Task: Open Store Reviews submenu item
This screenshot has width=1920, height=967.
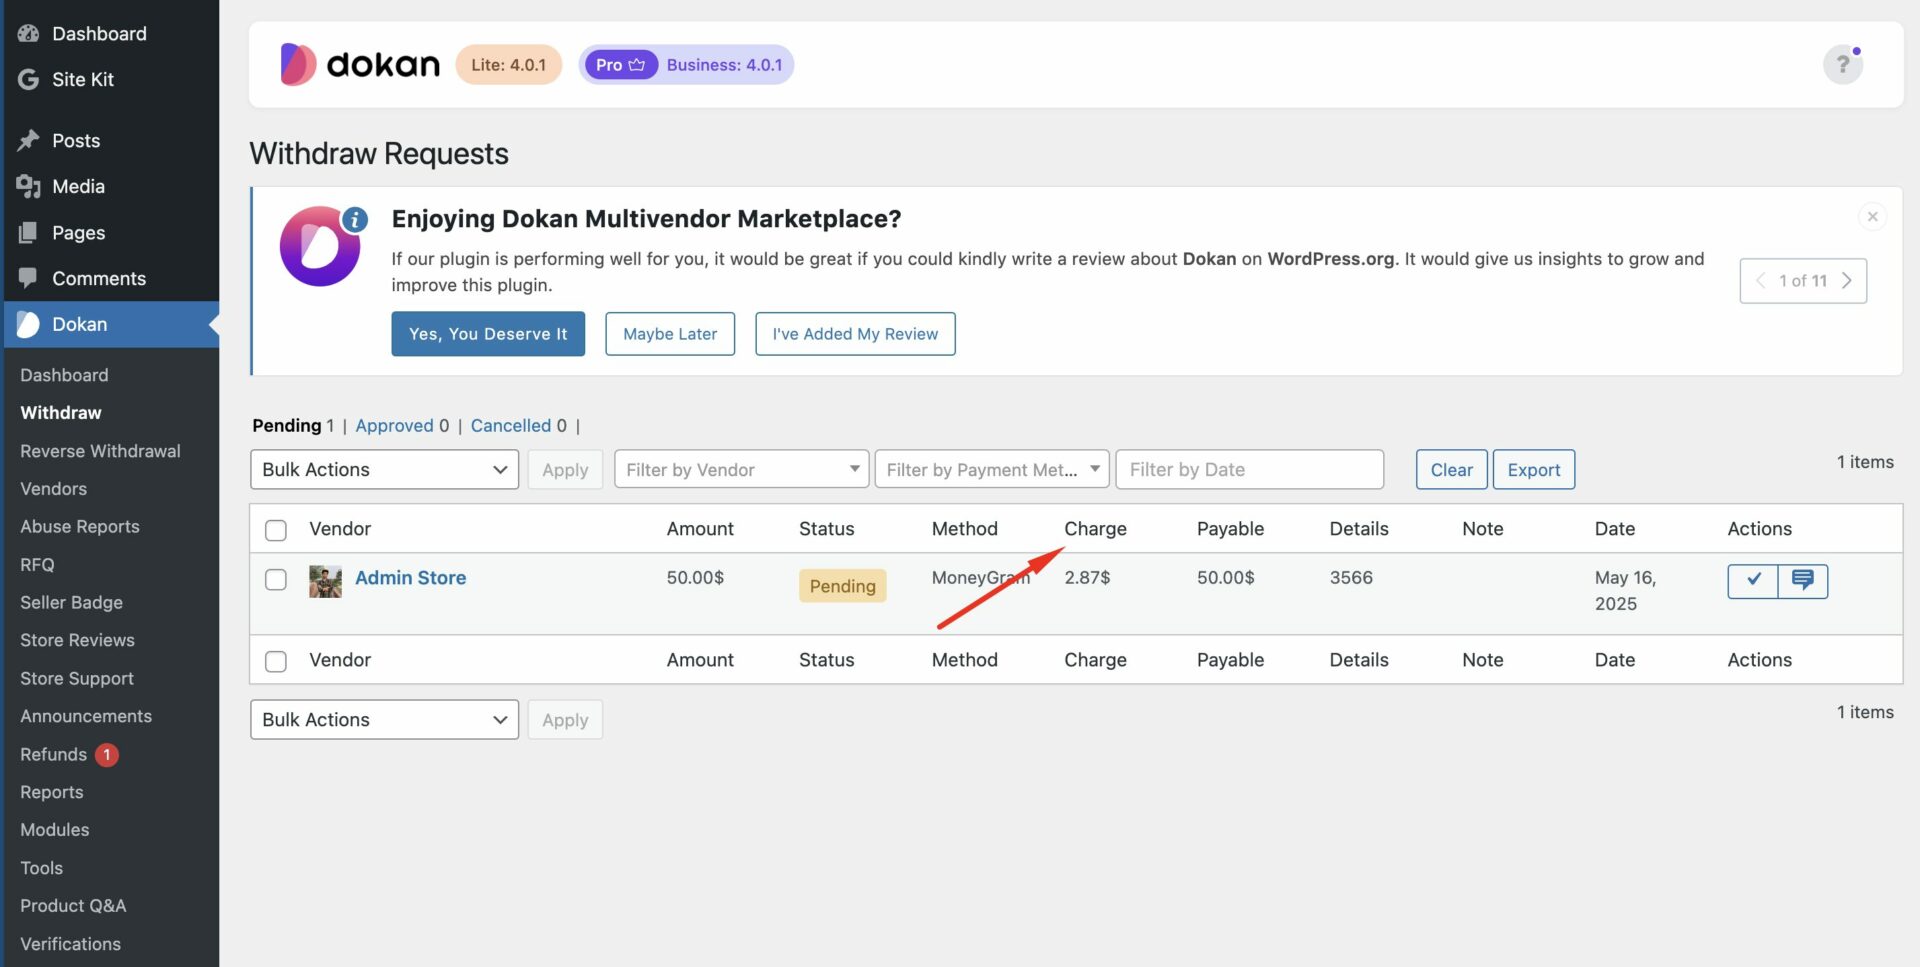Action: click(77, 640)
